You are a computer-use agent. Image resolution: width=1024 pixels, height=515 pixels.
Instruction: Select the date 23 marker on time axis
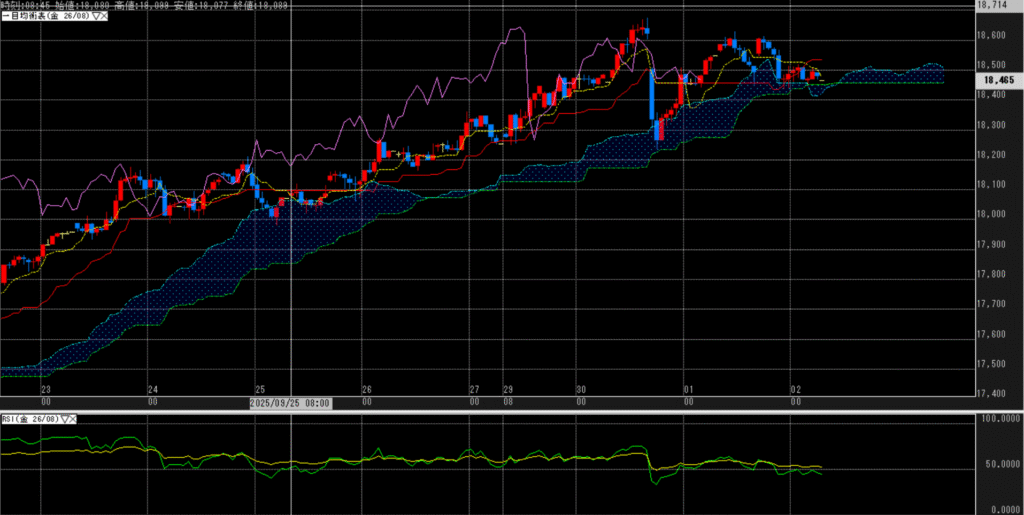[x=45, y=389]
